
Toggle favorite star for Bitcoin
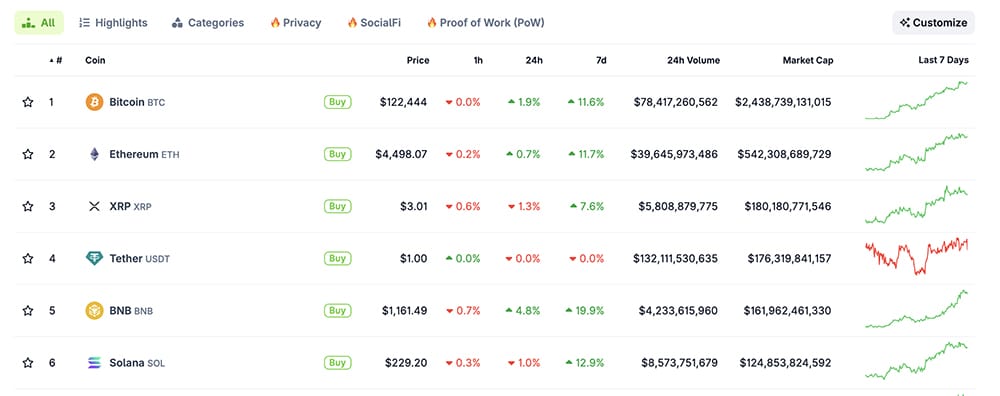click(27, 102)
